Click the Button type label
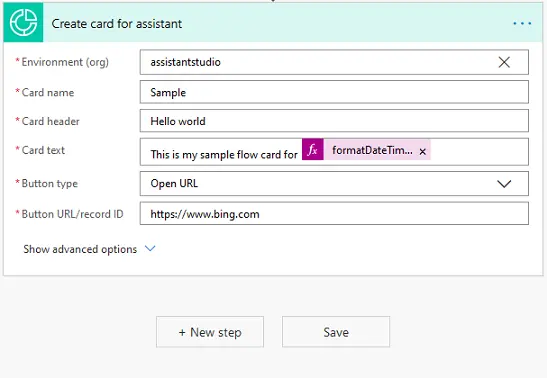The height and width of the screenshot is (378, 547). click(50, 183)
